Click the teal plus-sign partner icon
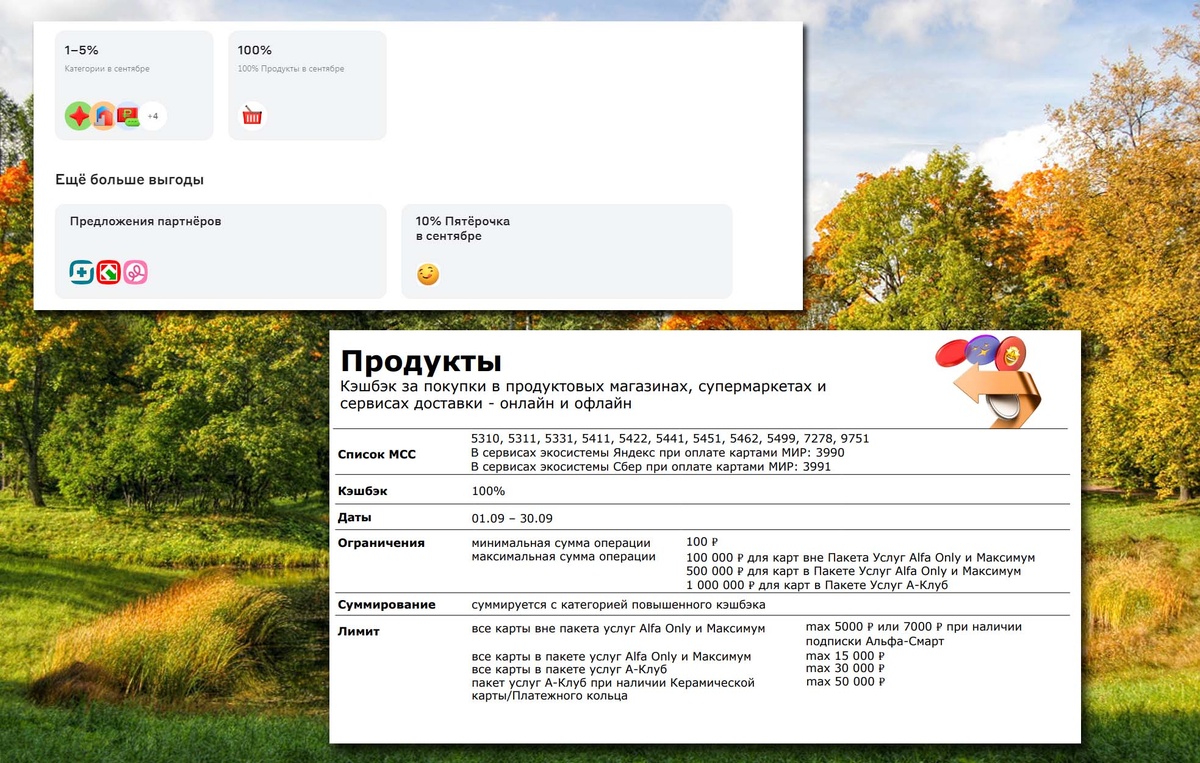 [x=82, y=272]
